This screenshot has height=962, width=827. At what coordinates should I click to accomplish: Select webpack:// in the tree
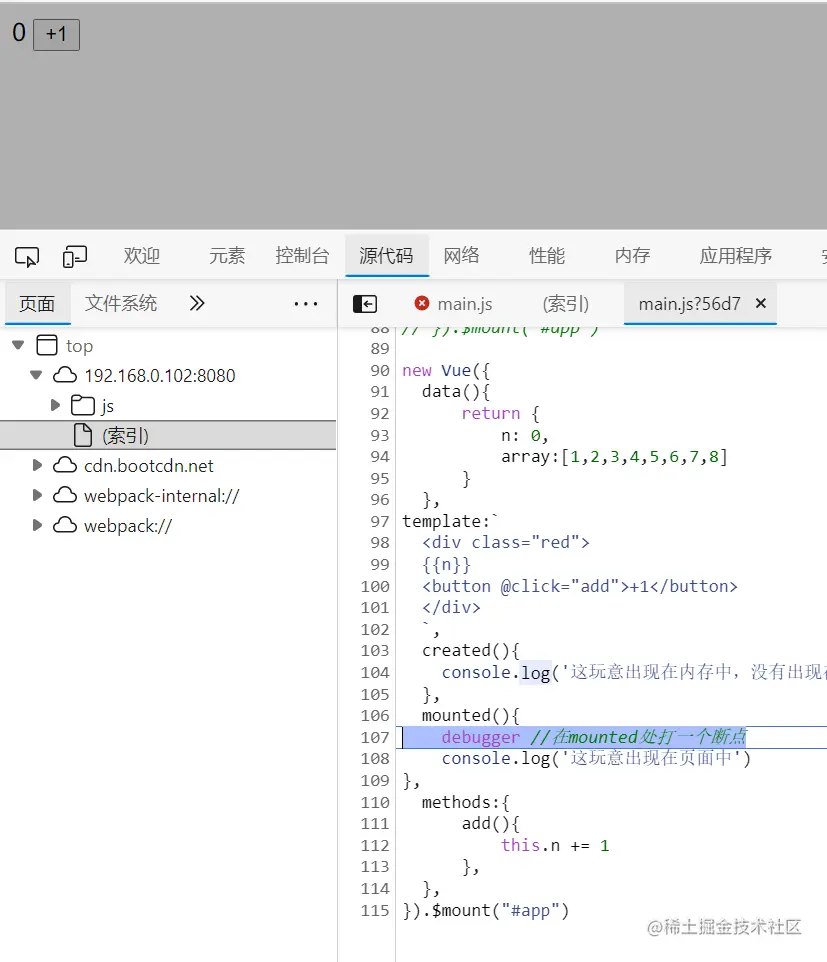(x=128, y=526)
